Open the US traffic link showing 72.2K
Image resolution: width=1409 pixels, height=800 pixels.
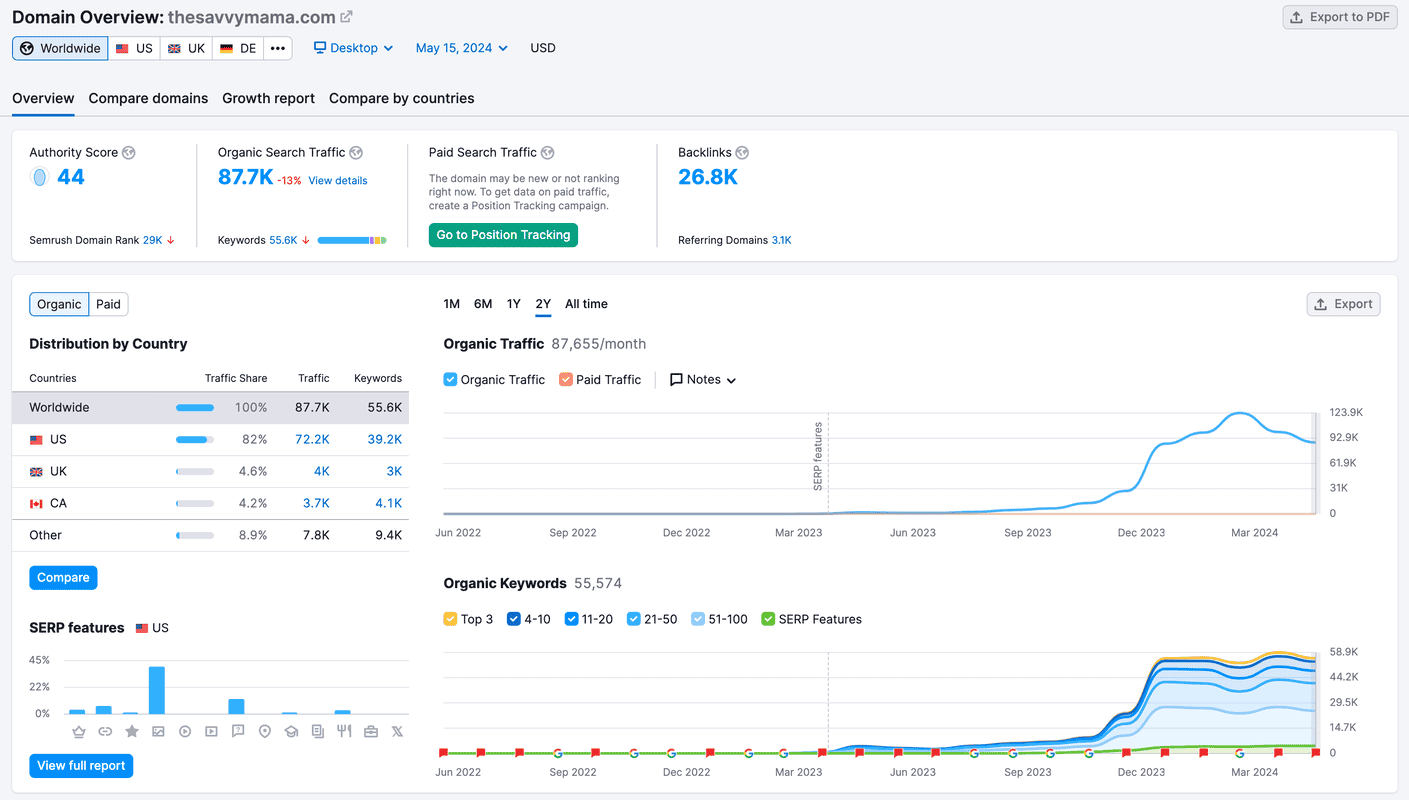click(315, 439)
